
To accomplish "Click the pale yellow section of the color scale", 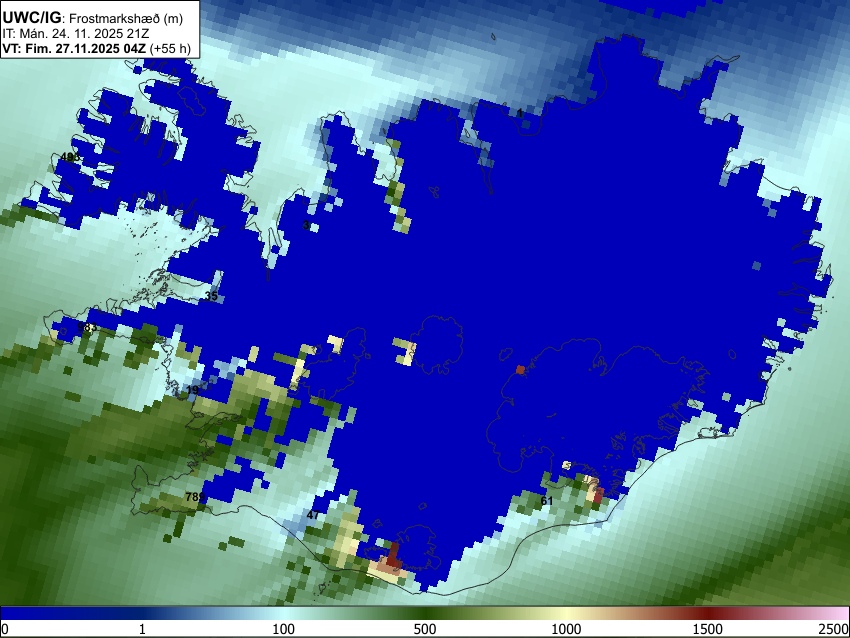I will (566, 613).
